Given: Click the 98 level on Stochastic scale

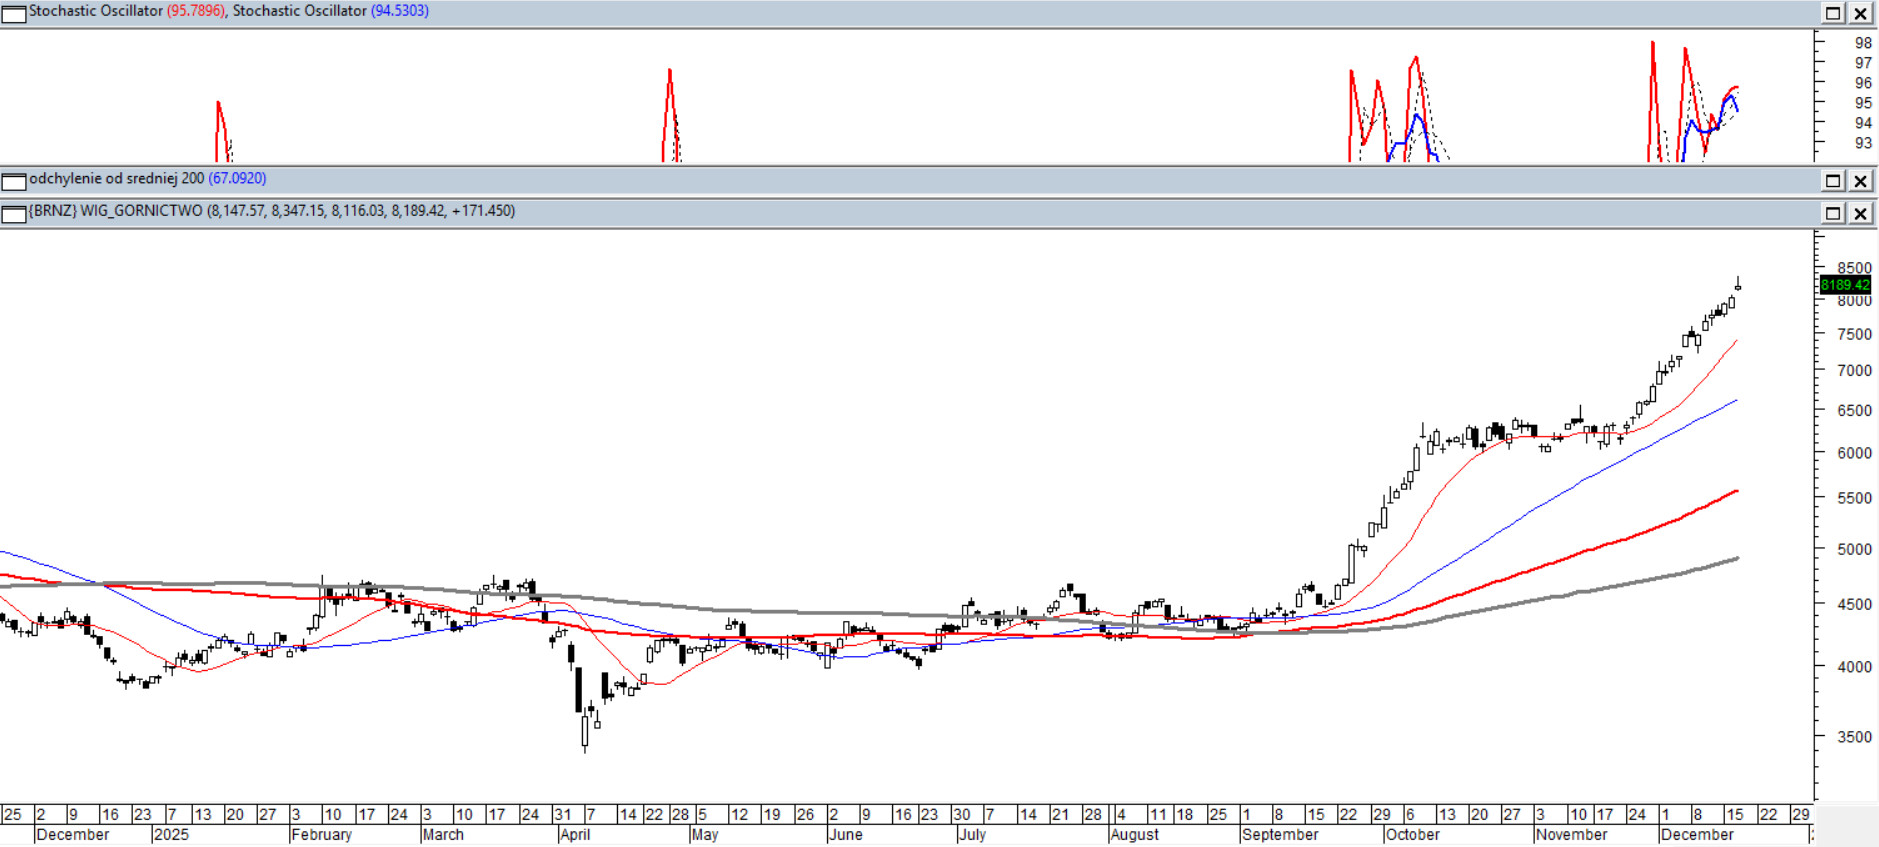Looking at the screenshot, I should (1863, 43).
